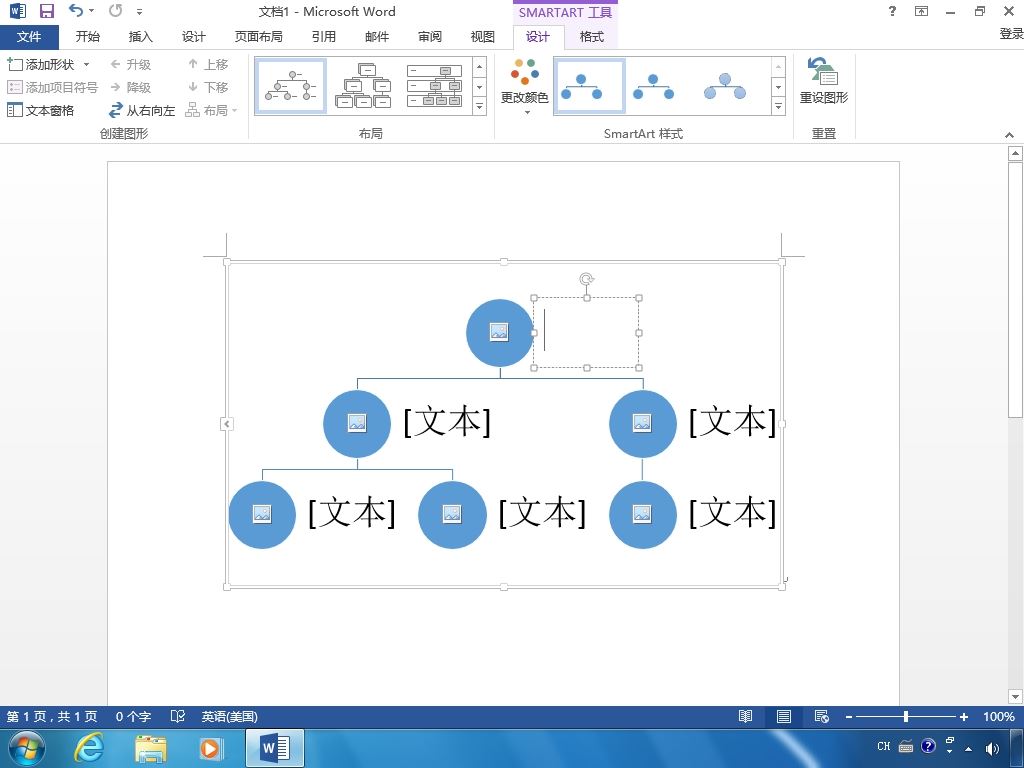Click bottom-left circle picture placeholder

point(262,515)
